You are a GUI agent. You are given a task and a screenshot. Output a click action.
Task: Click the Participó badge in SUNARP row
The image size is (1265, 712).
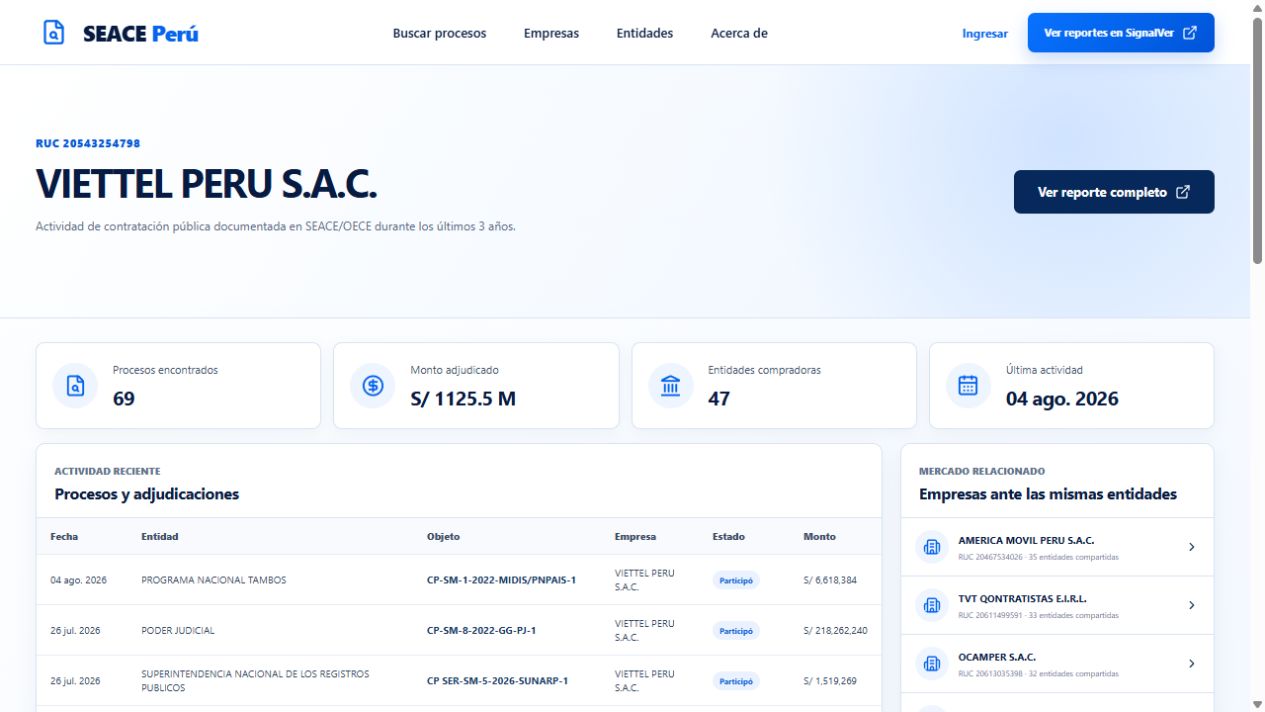pos(736,681)
